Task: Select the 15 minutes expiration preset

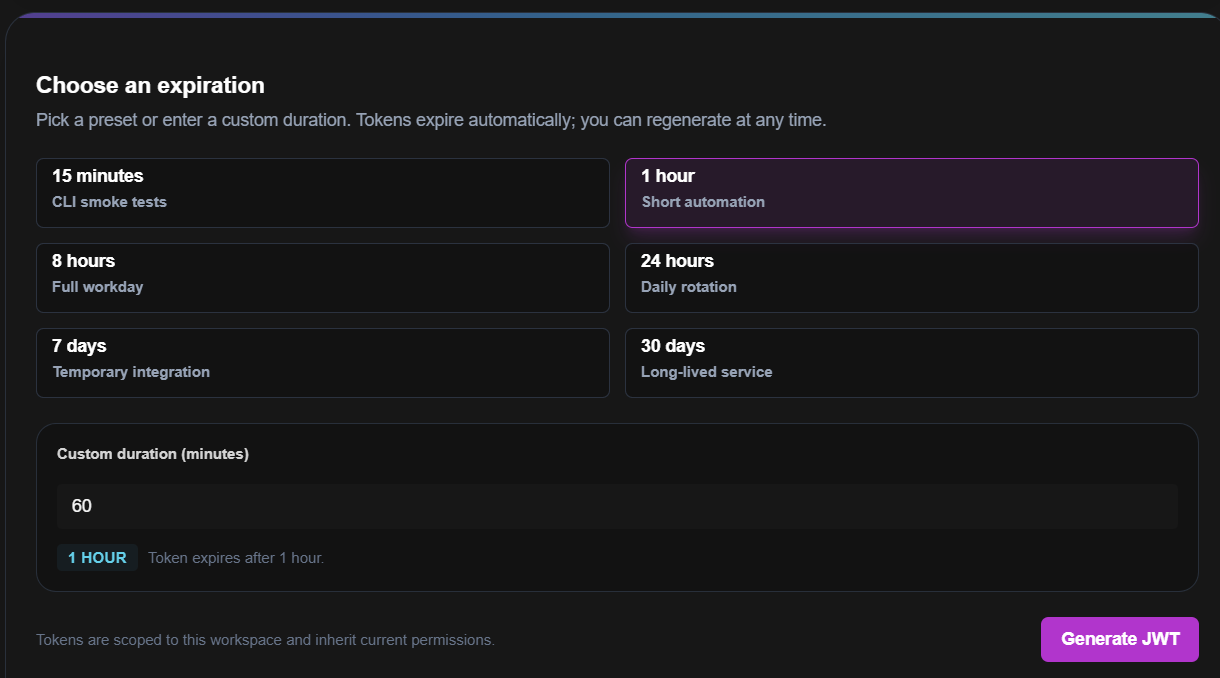Action: (322, 193)
